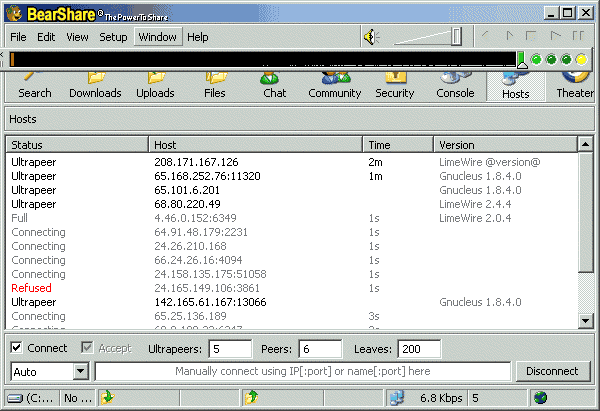Open the Search page
This screenshot has height=411, width=600.
[34, 86]
